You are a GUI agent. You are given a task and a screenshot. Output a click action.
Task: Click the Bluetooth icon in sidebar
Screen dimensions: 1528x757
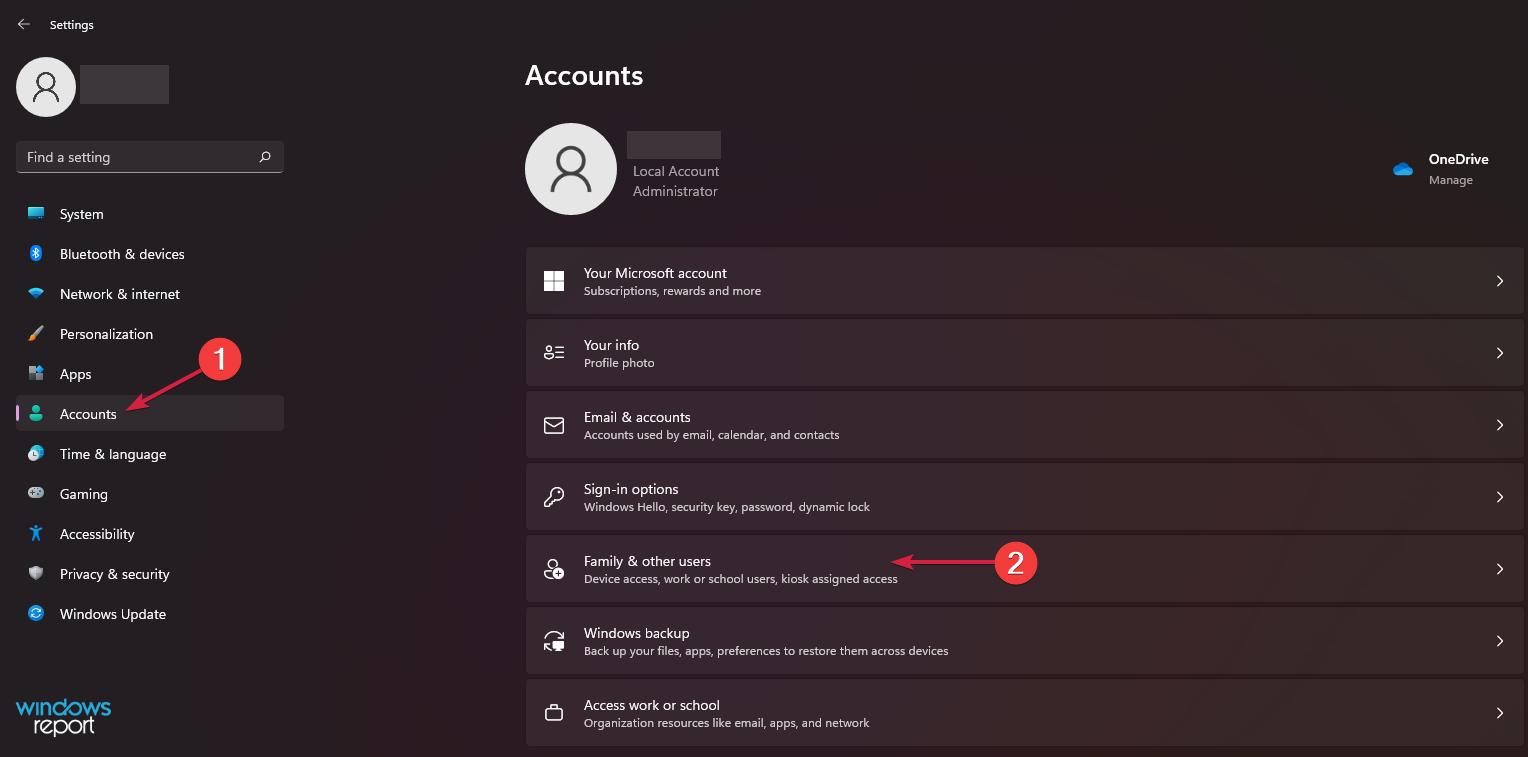pyautogui.click(x=36, y=254)
